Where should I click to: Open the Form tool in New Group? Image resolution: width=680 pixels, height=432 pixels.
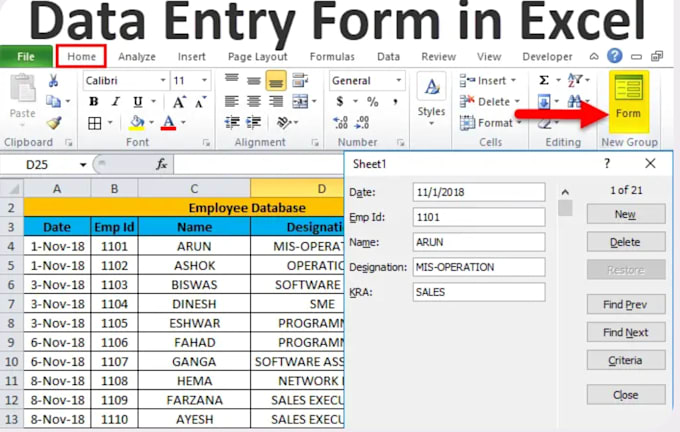tap(628, 101)
